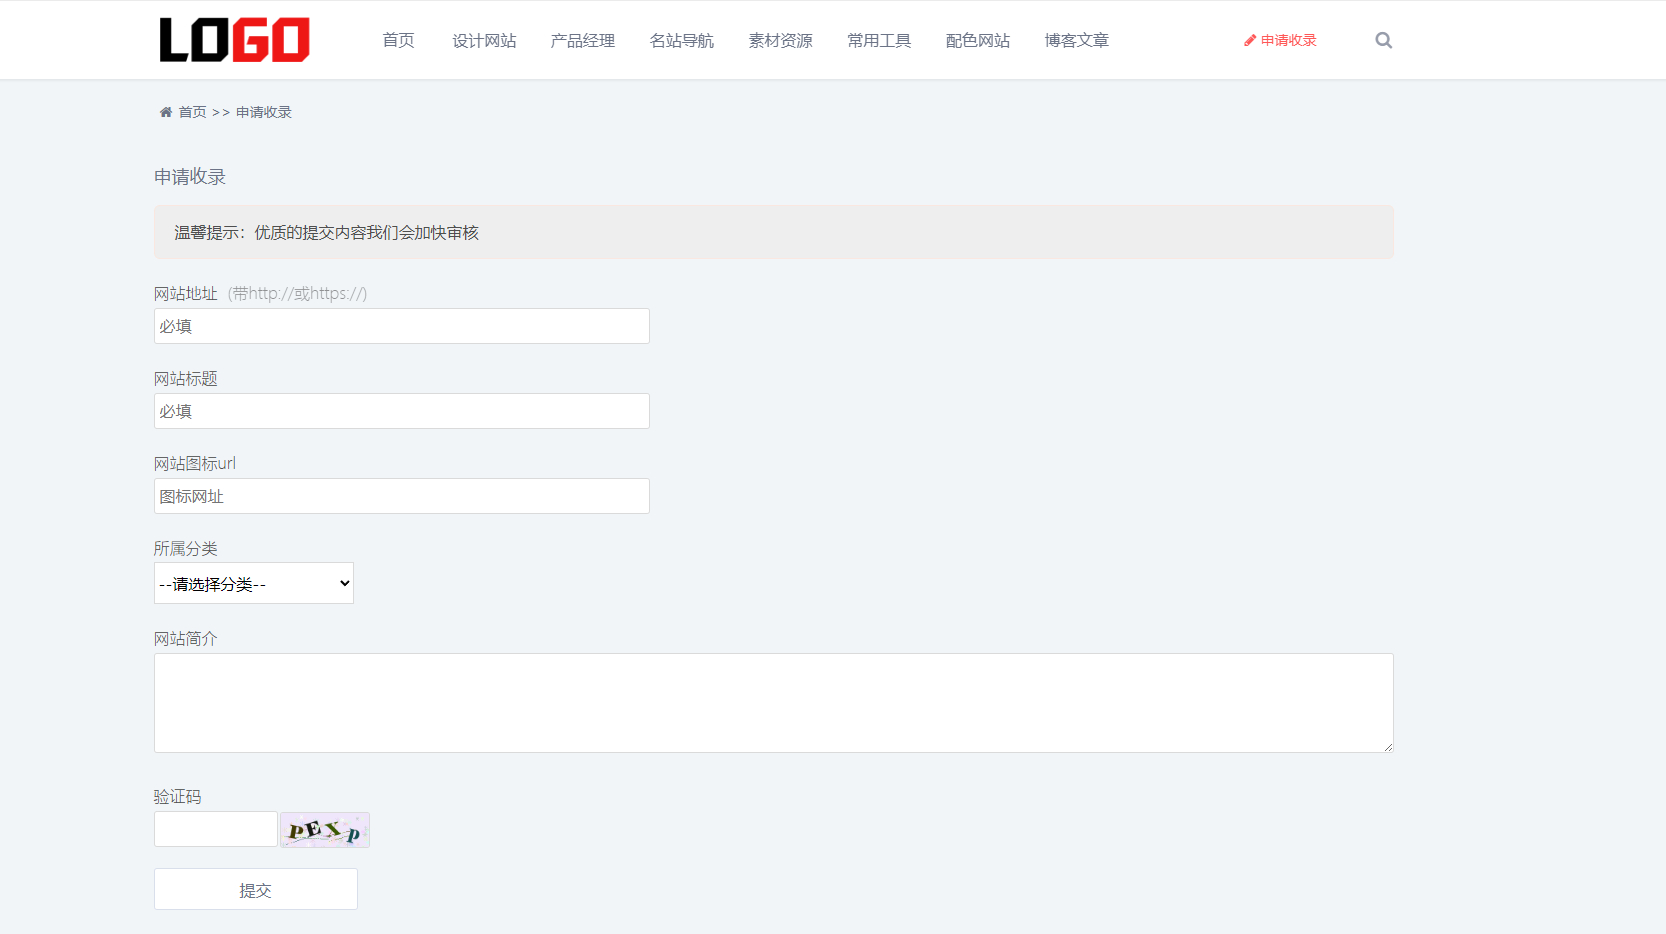This screenshot has height=934, width=1666.
Task: Select the 首页 menu item
Action: 397,40
